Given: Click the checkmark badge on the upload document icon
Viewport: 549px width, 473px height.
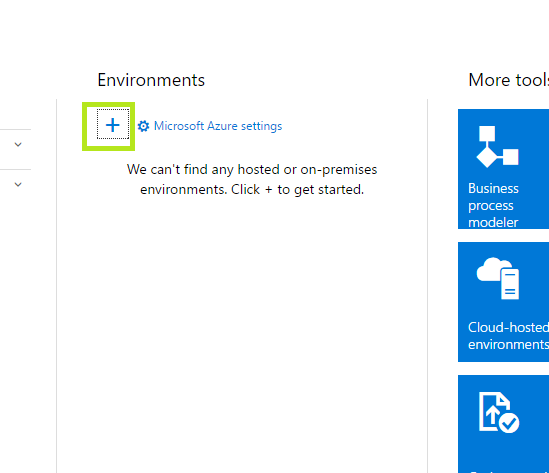Looking at the screenshot, I should tap(509, 423).
